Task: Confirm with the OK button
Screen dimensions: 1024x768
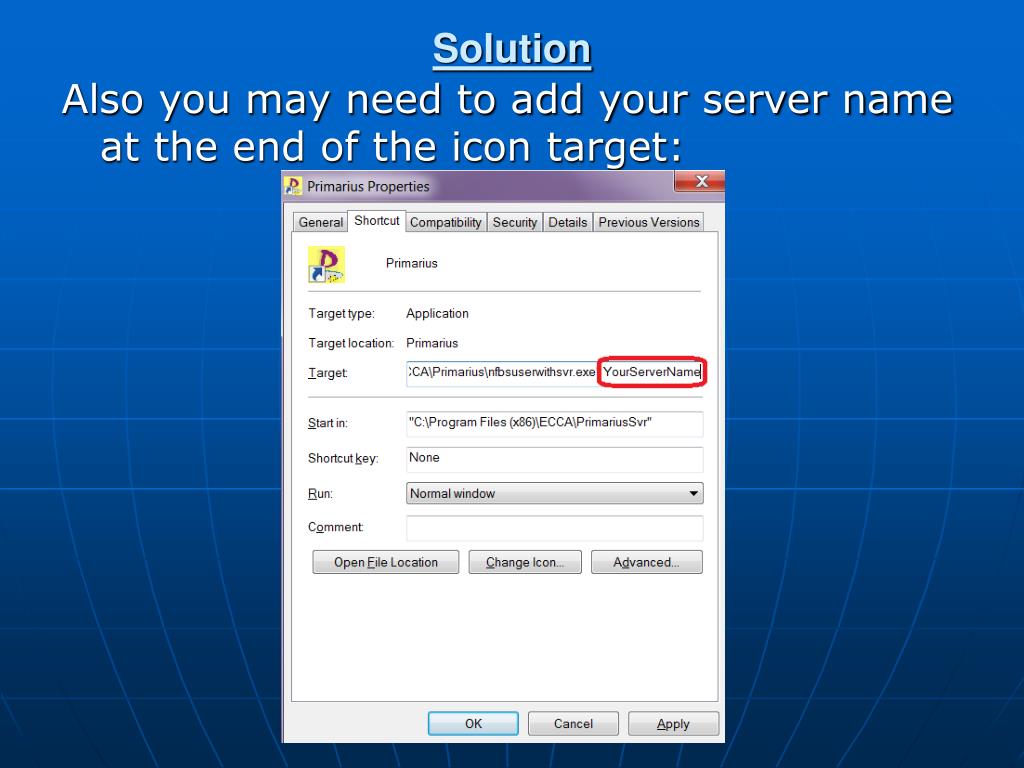Action: [x=473, y=724]
